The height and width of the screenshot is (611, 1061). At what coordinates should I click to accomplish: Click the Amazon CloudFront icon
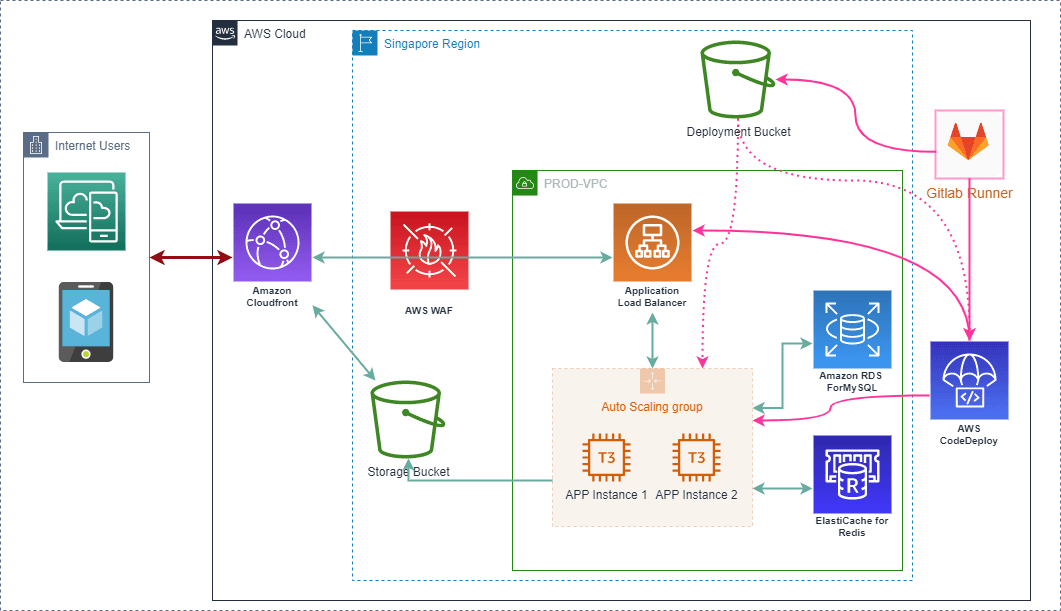[x=272, y=242]
